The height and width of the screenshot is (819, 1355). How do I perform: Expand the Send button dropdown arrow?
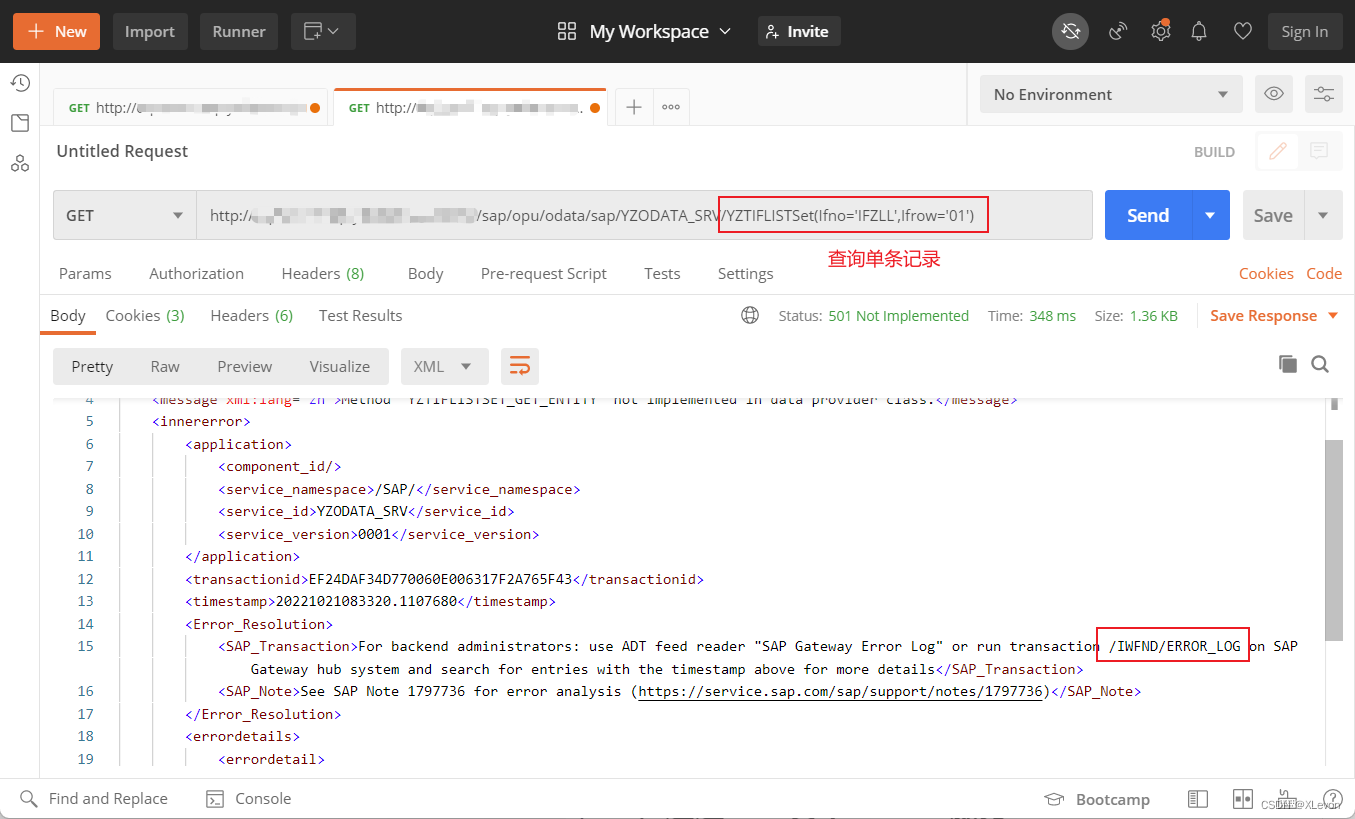[1210, 215]
